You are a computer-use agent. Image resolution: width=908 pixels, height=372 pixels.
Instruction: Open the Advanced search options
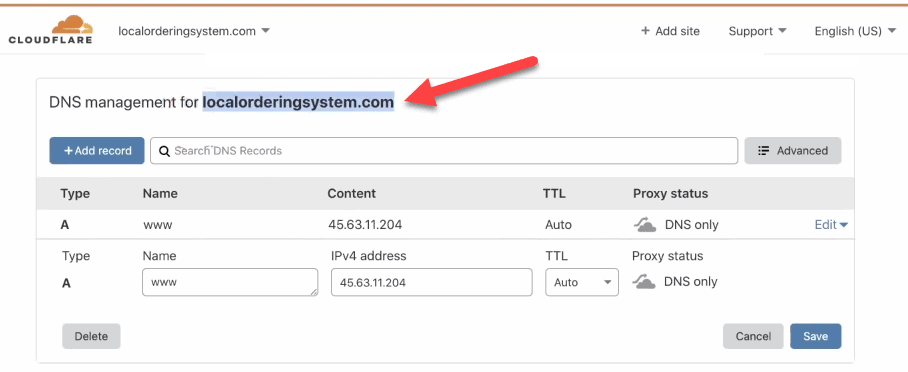[793, 151]
